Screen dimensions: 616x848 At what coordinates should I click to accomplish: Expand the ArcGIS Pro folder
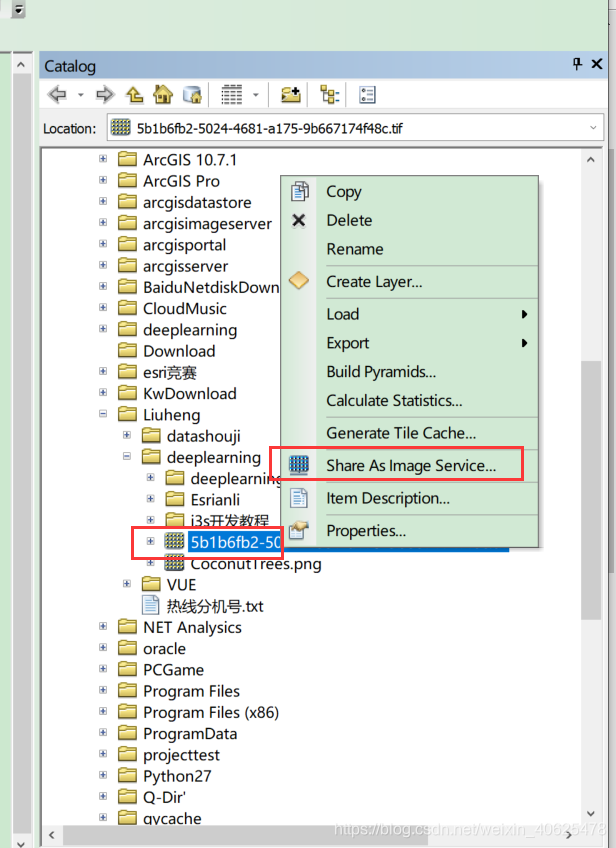click(103, 180)
